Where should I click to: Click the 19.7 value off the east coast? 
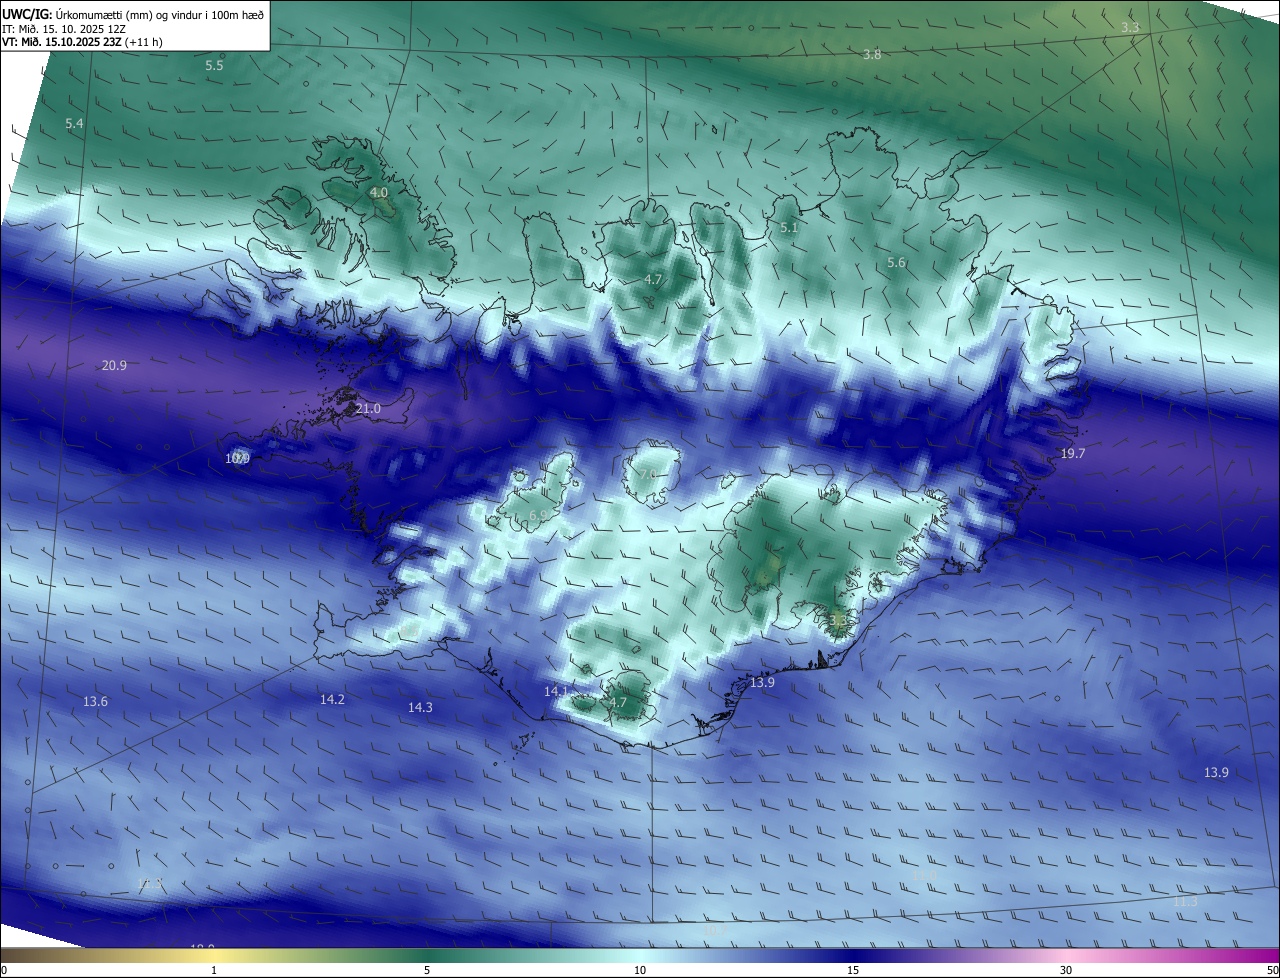click(1072, 453)
